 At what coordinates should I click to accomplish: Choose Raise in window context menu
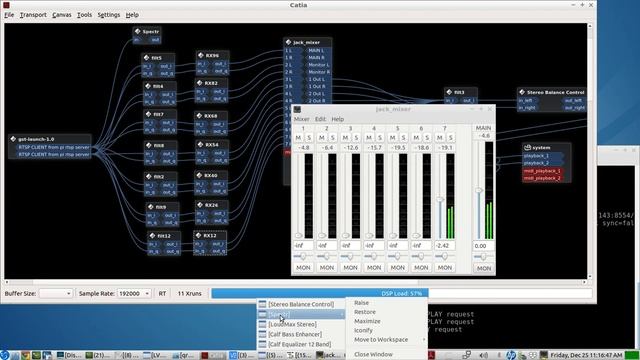tap(386, 303)
